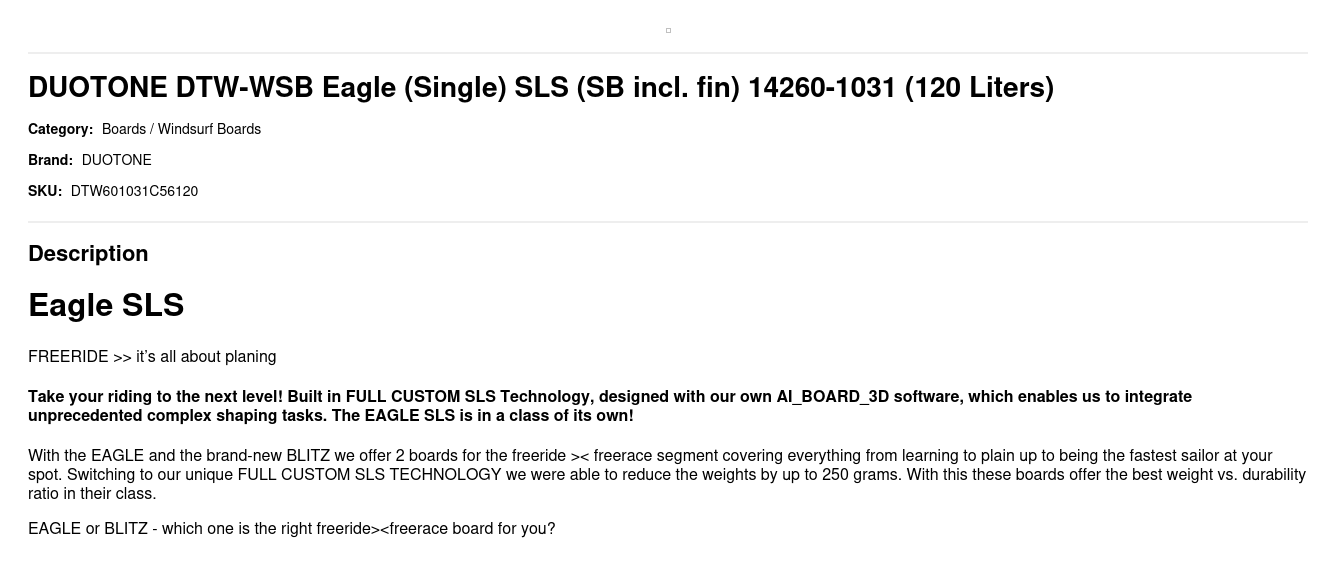Click 'AI_BOARD_3D' in the bold paragraph
This screenshot has width=1328, height=584.
click(832, 397)
